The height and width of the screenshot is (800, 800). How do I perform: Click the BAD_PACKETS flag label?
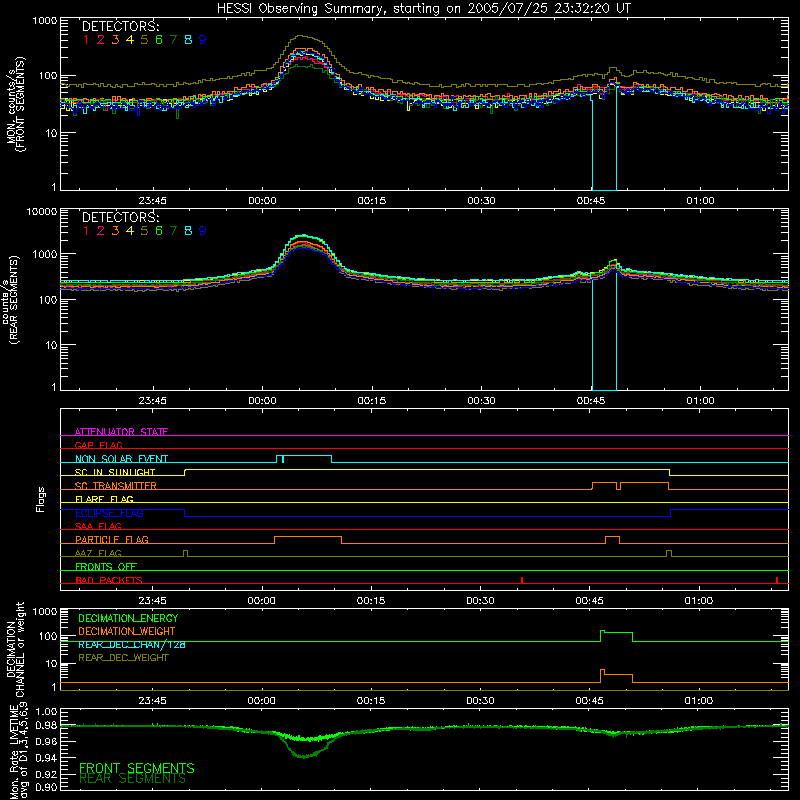coord(109,580)
